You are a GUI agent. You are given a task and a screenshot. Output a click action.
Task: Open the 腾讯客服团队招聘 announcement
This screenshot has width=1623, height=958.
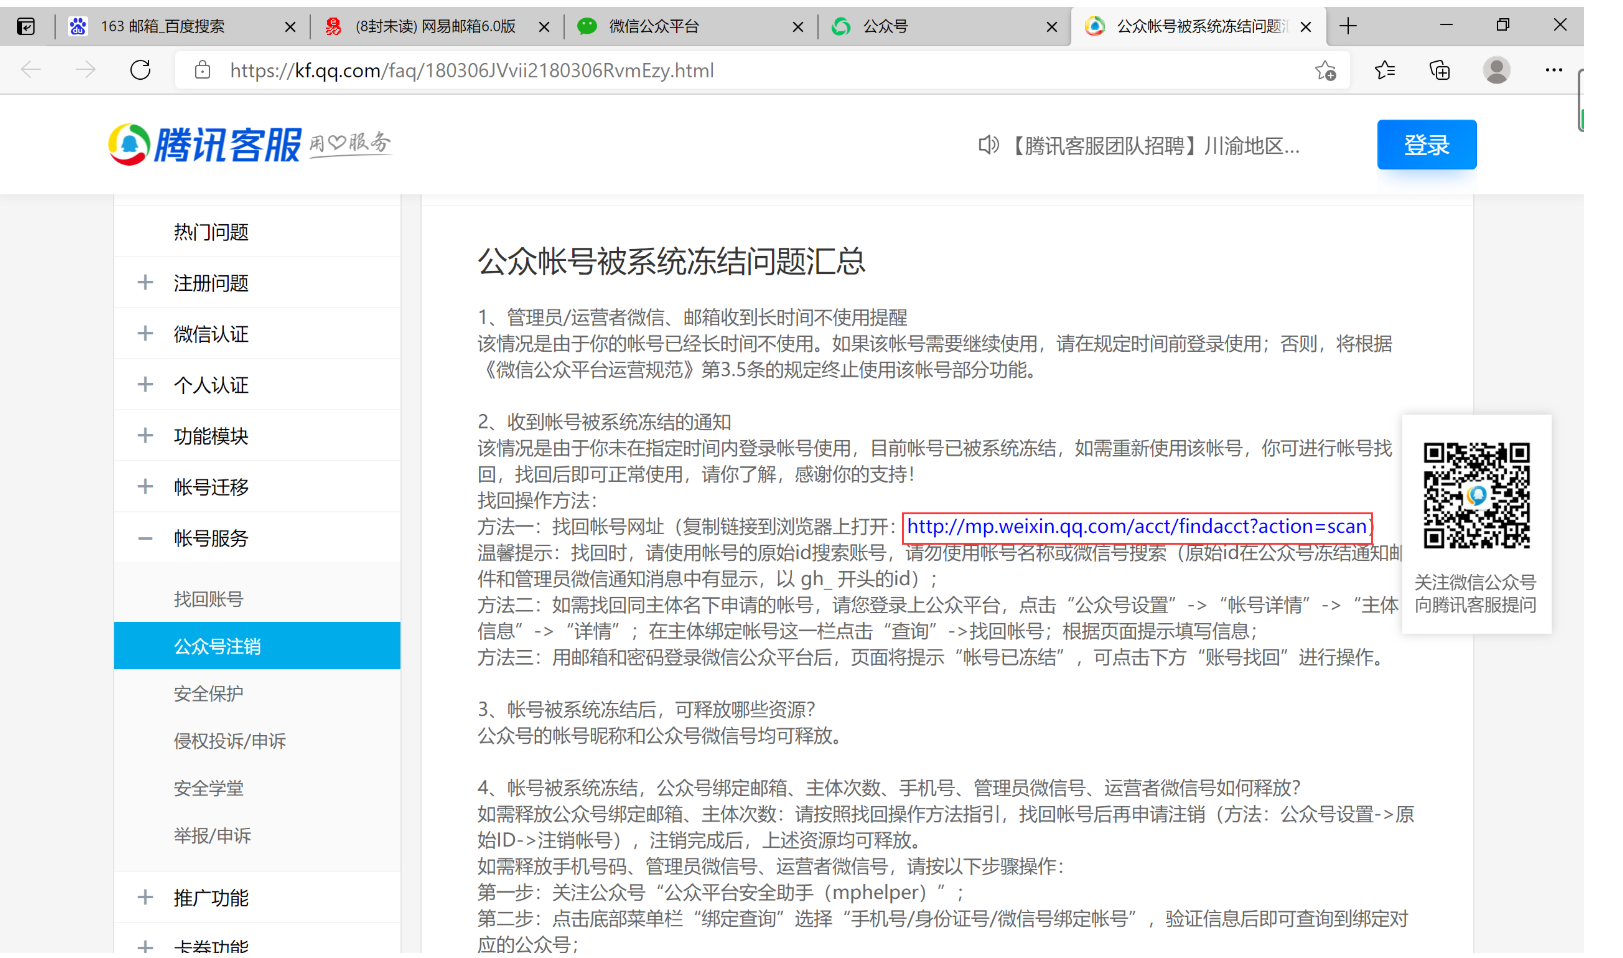[x=1153, y=146]
